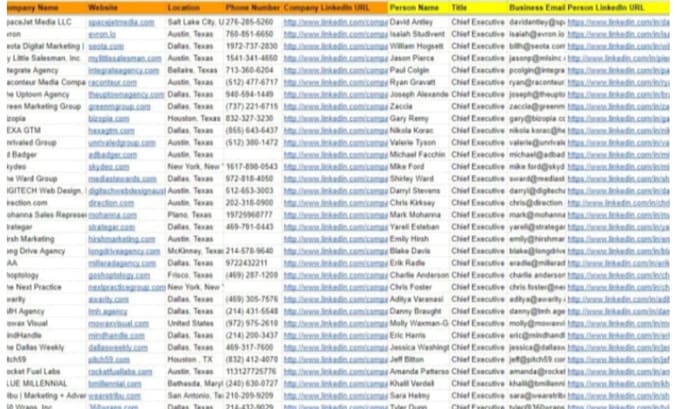Screen dimensions: 680x409
Task: Click the dallasweekly.com link
Action: (118, 348)
